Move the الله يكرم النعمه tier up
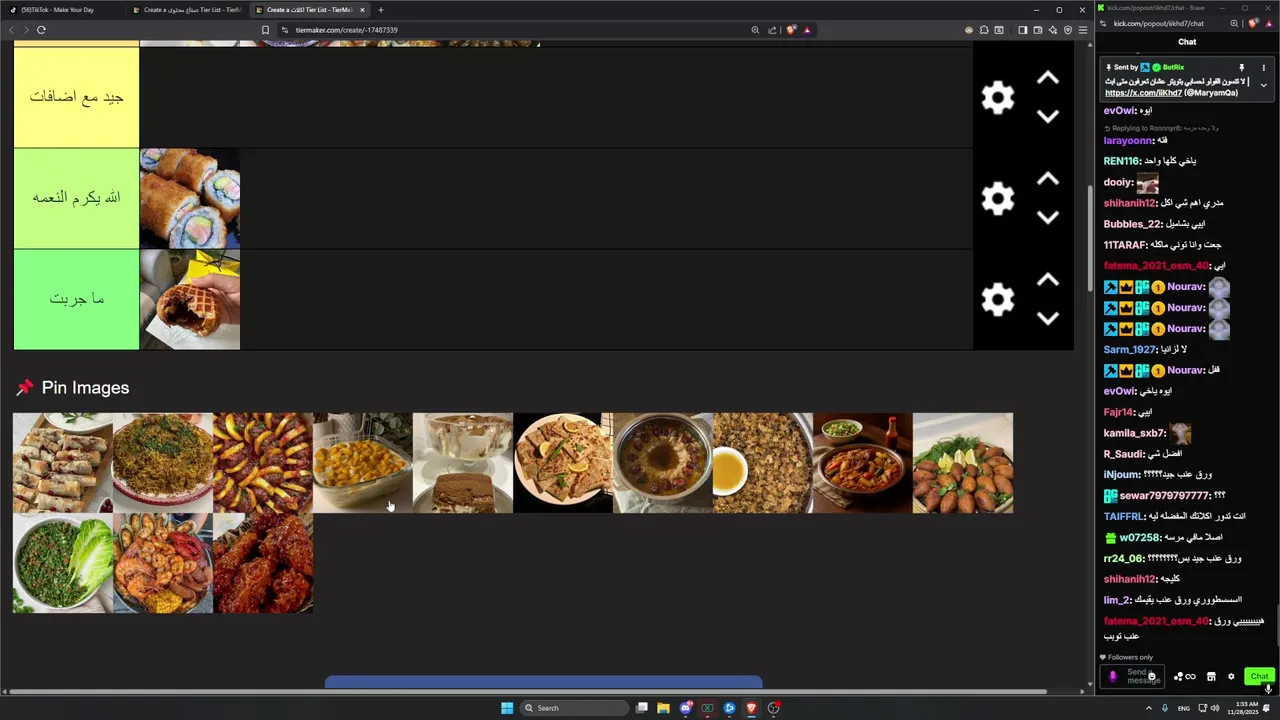This screenshot has height=720, width=1280. coord(1047,179)
